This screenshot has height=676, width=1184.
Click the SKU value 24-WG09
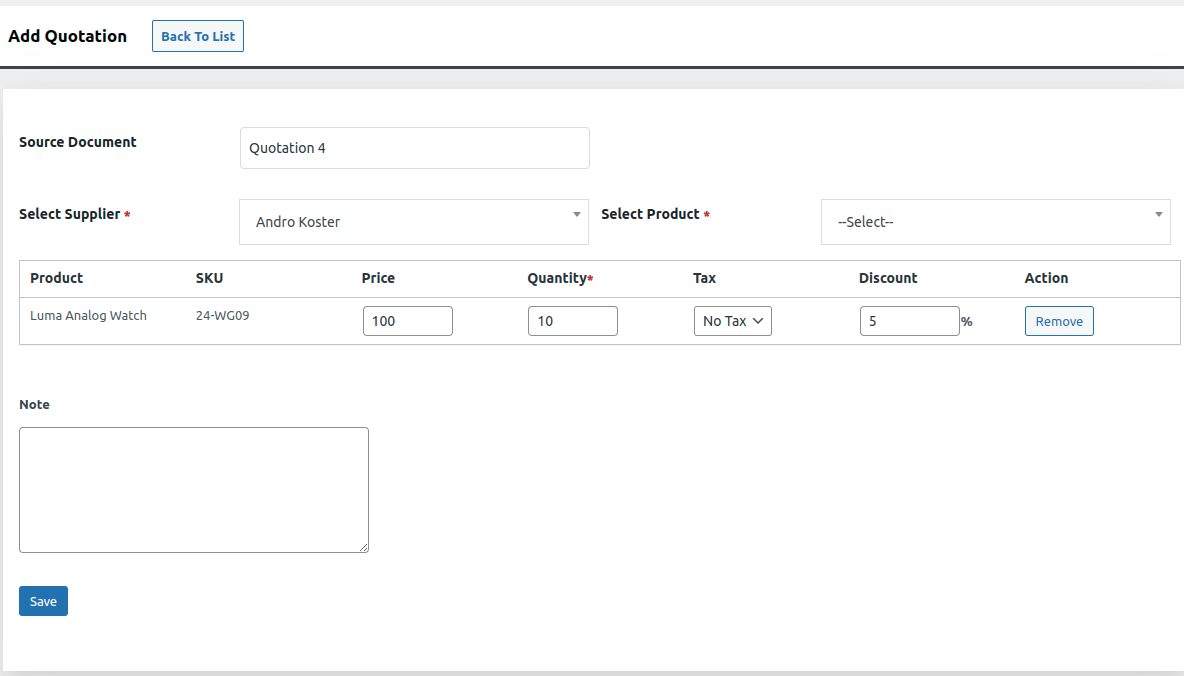[223, 316]
